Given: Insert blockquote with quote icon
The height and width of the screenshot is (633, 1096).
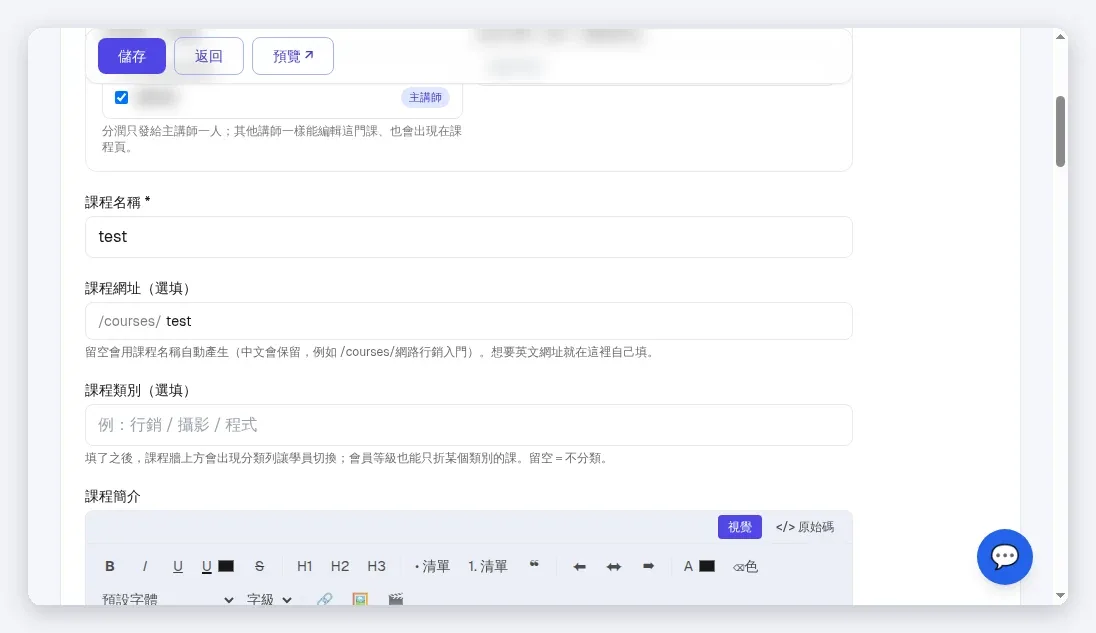Looking at the screenshot, I should point(534,565).
